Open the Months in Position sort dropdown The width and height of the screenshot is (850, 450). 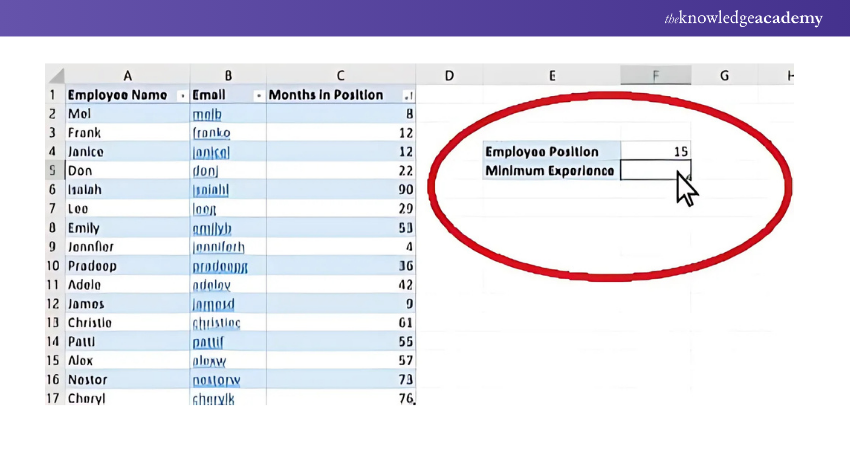[407, 96]
